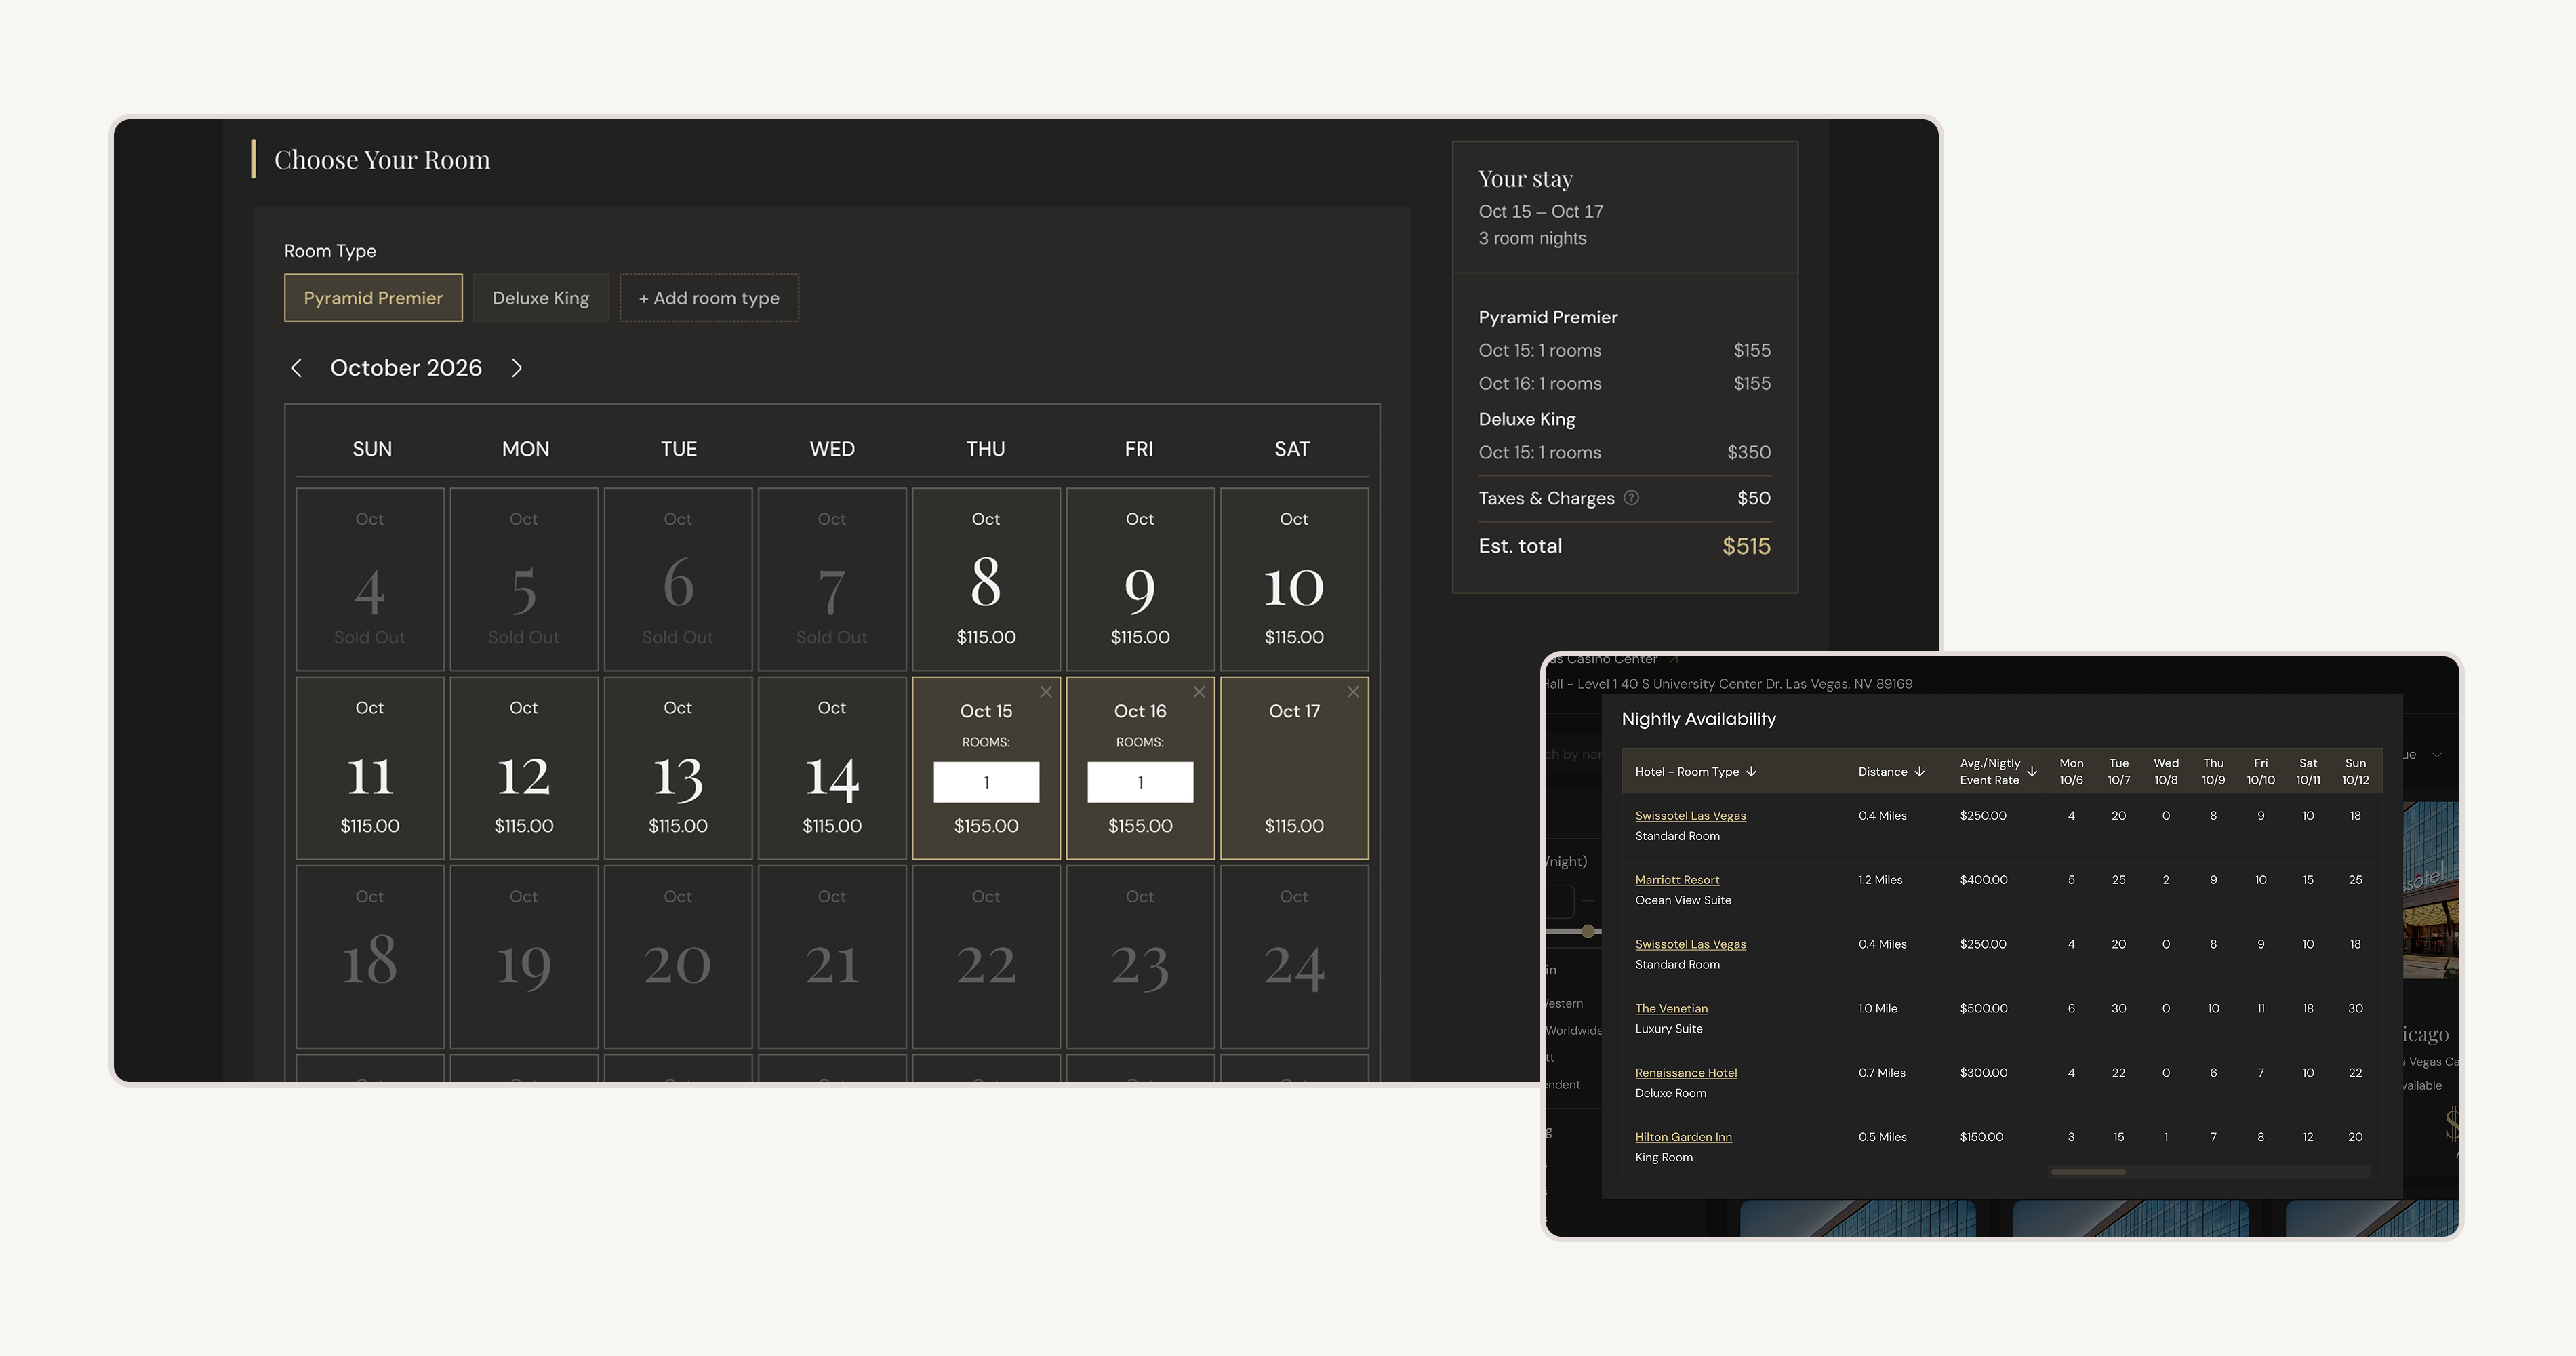The height and width of the screenshot is (1356, 2576).
Task: Open the Hilton Garden Inn link
Action: point(1683,1137)
